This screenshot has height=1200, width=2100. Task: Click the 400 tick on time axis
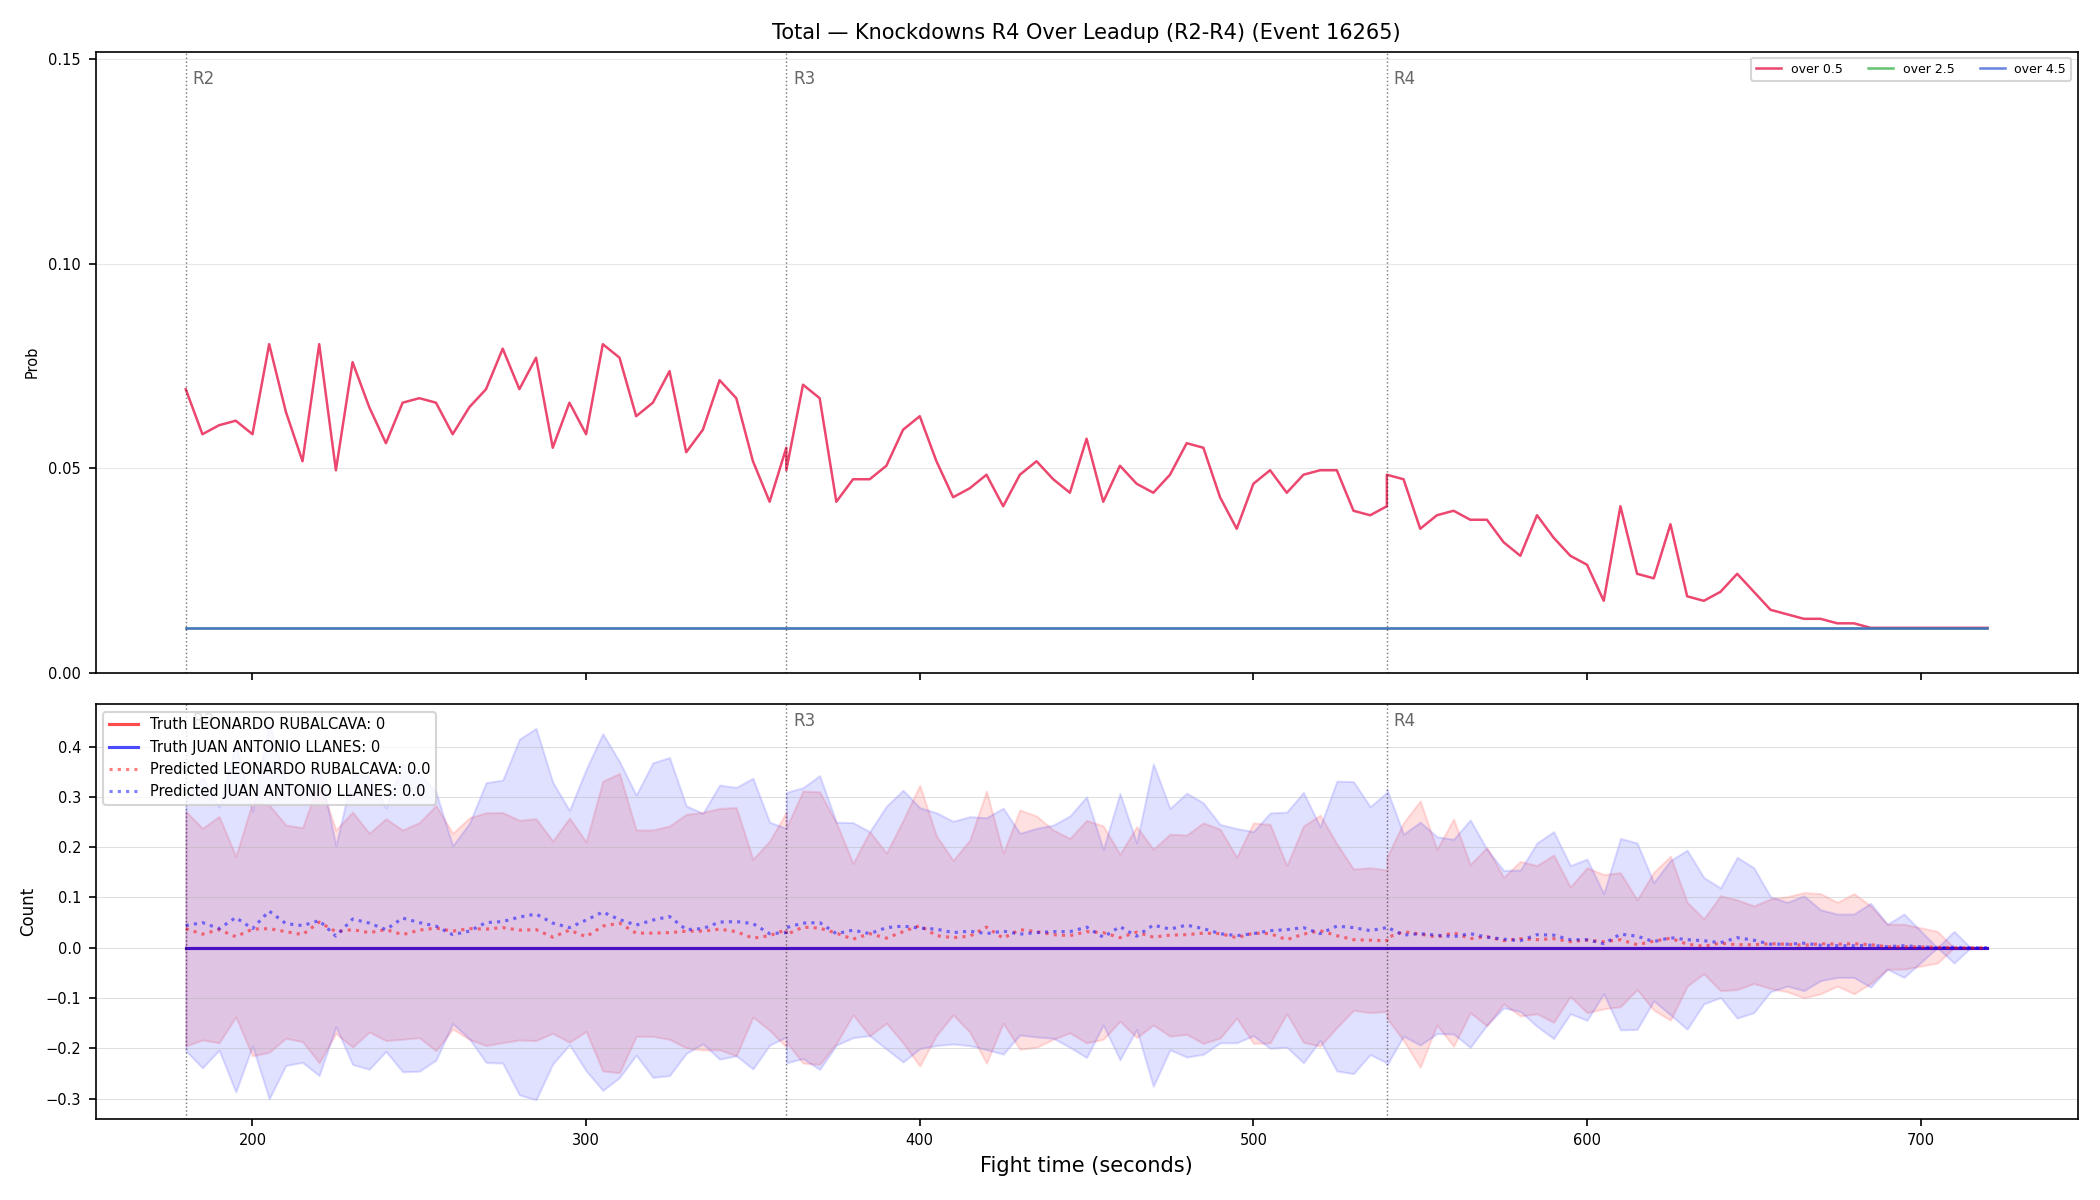919,1139
